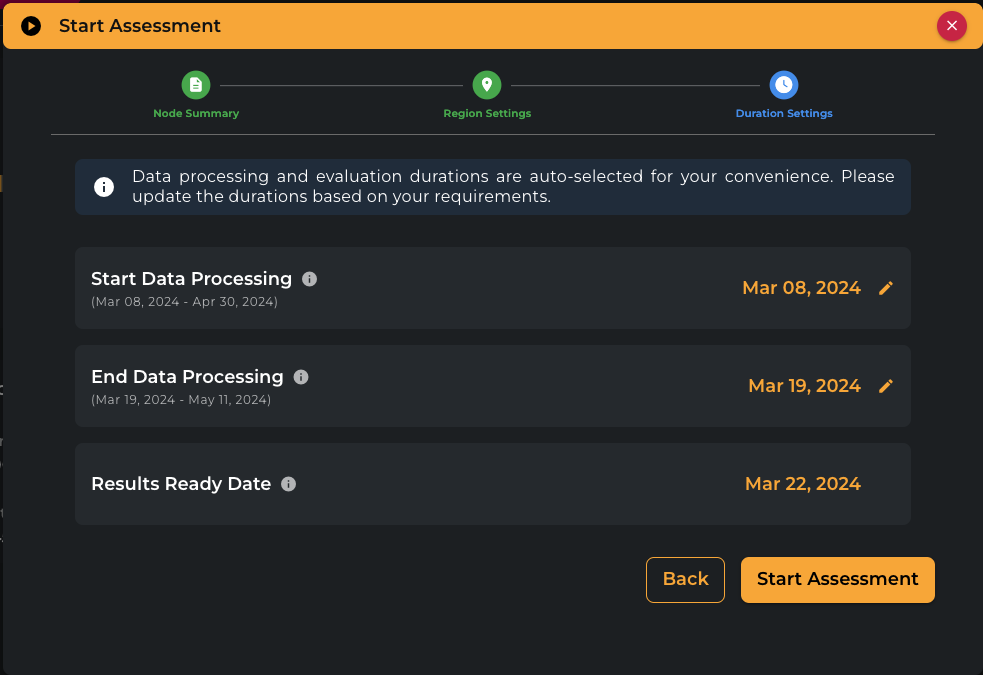Screen dimensions: 983x675
Task: Click the info icon in the notice banner
Action: (104, 187)
